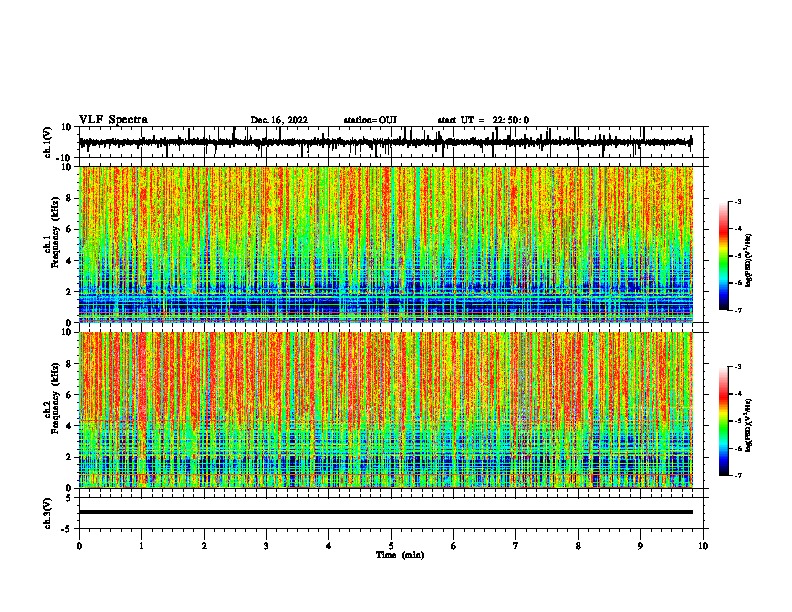
Task: Click the 'VLF Spectra' title text
Action: pyautogui.click(x=113, y=120)
